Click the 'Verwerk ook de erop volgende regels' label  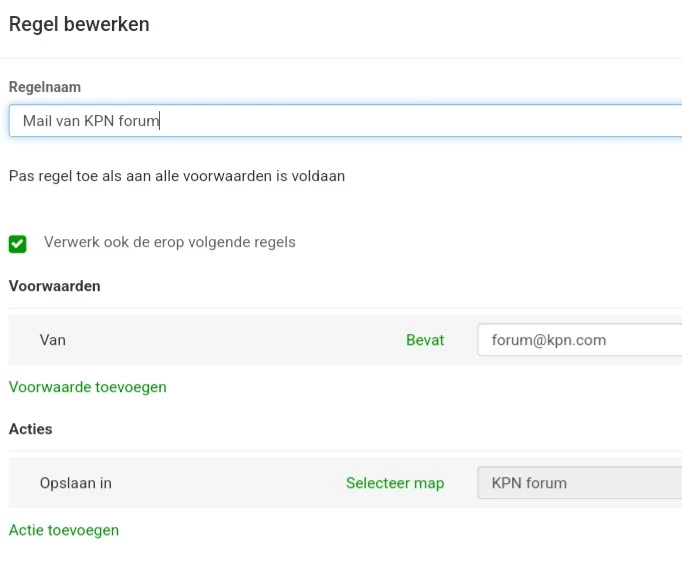(x=170, y=242)
